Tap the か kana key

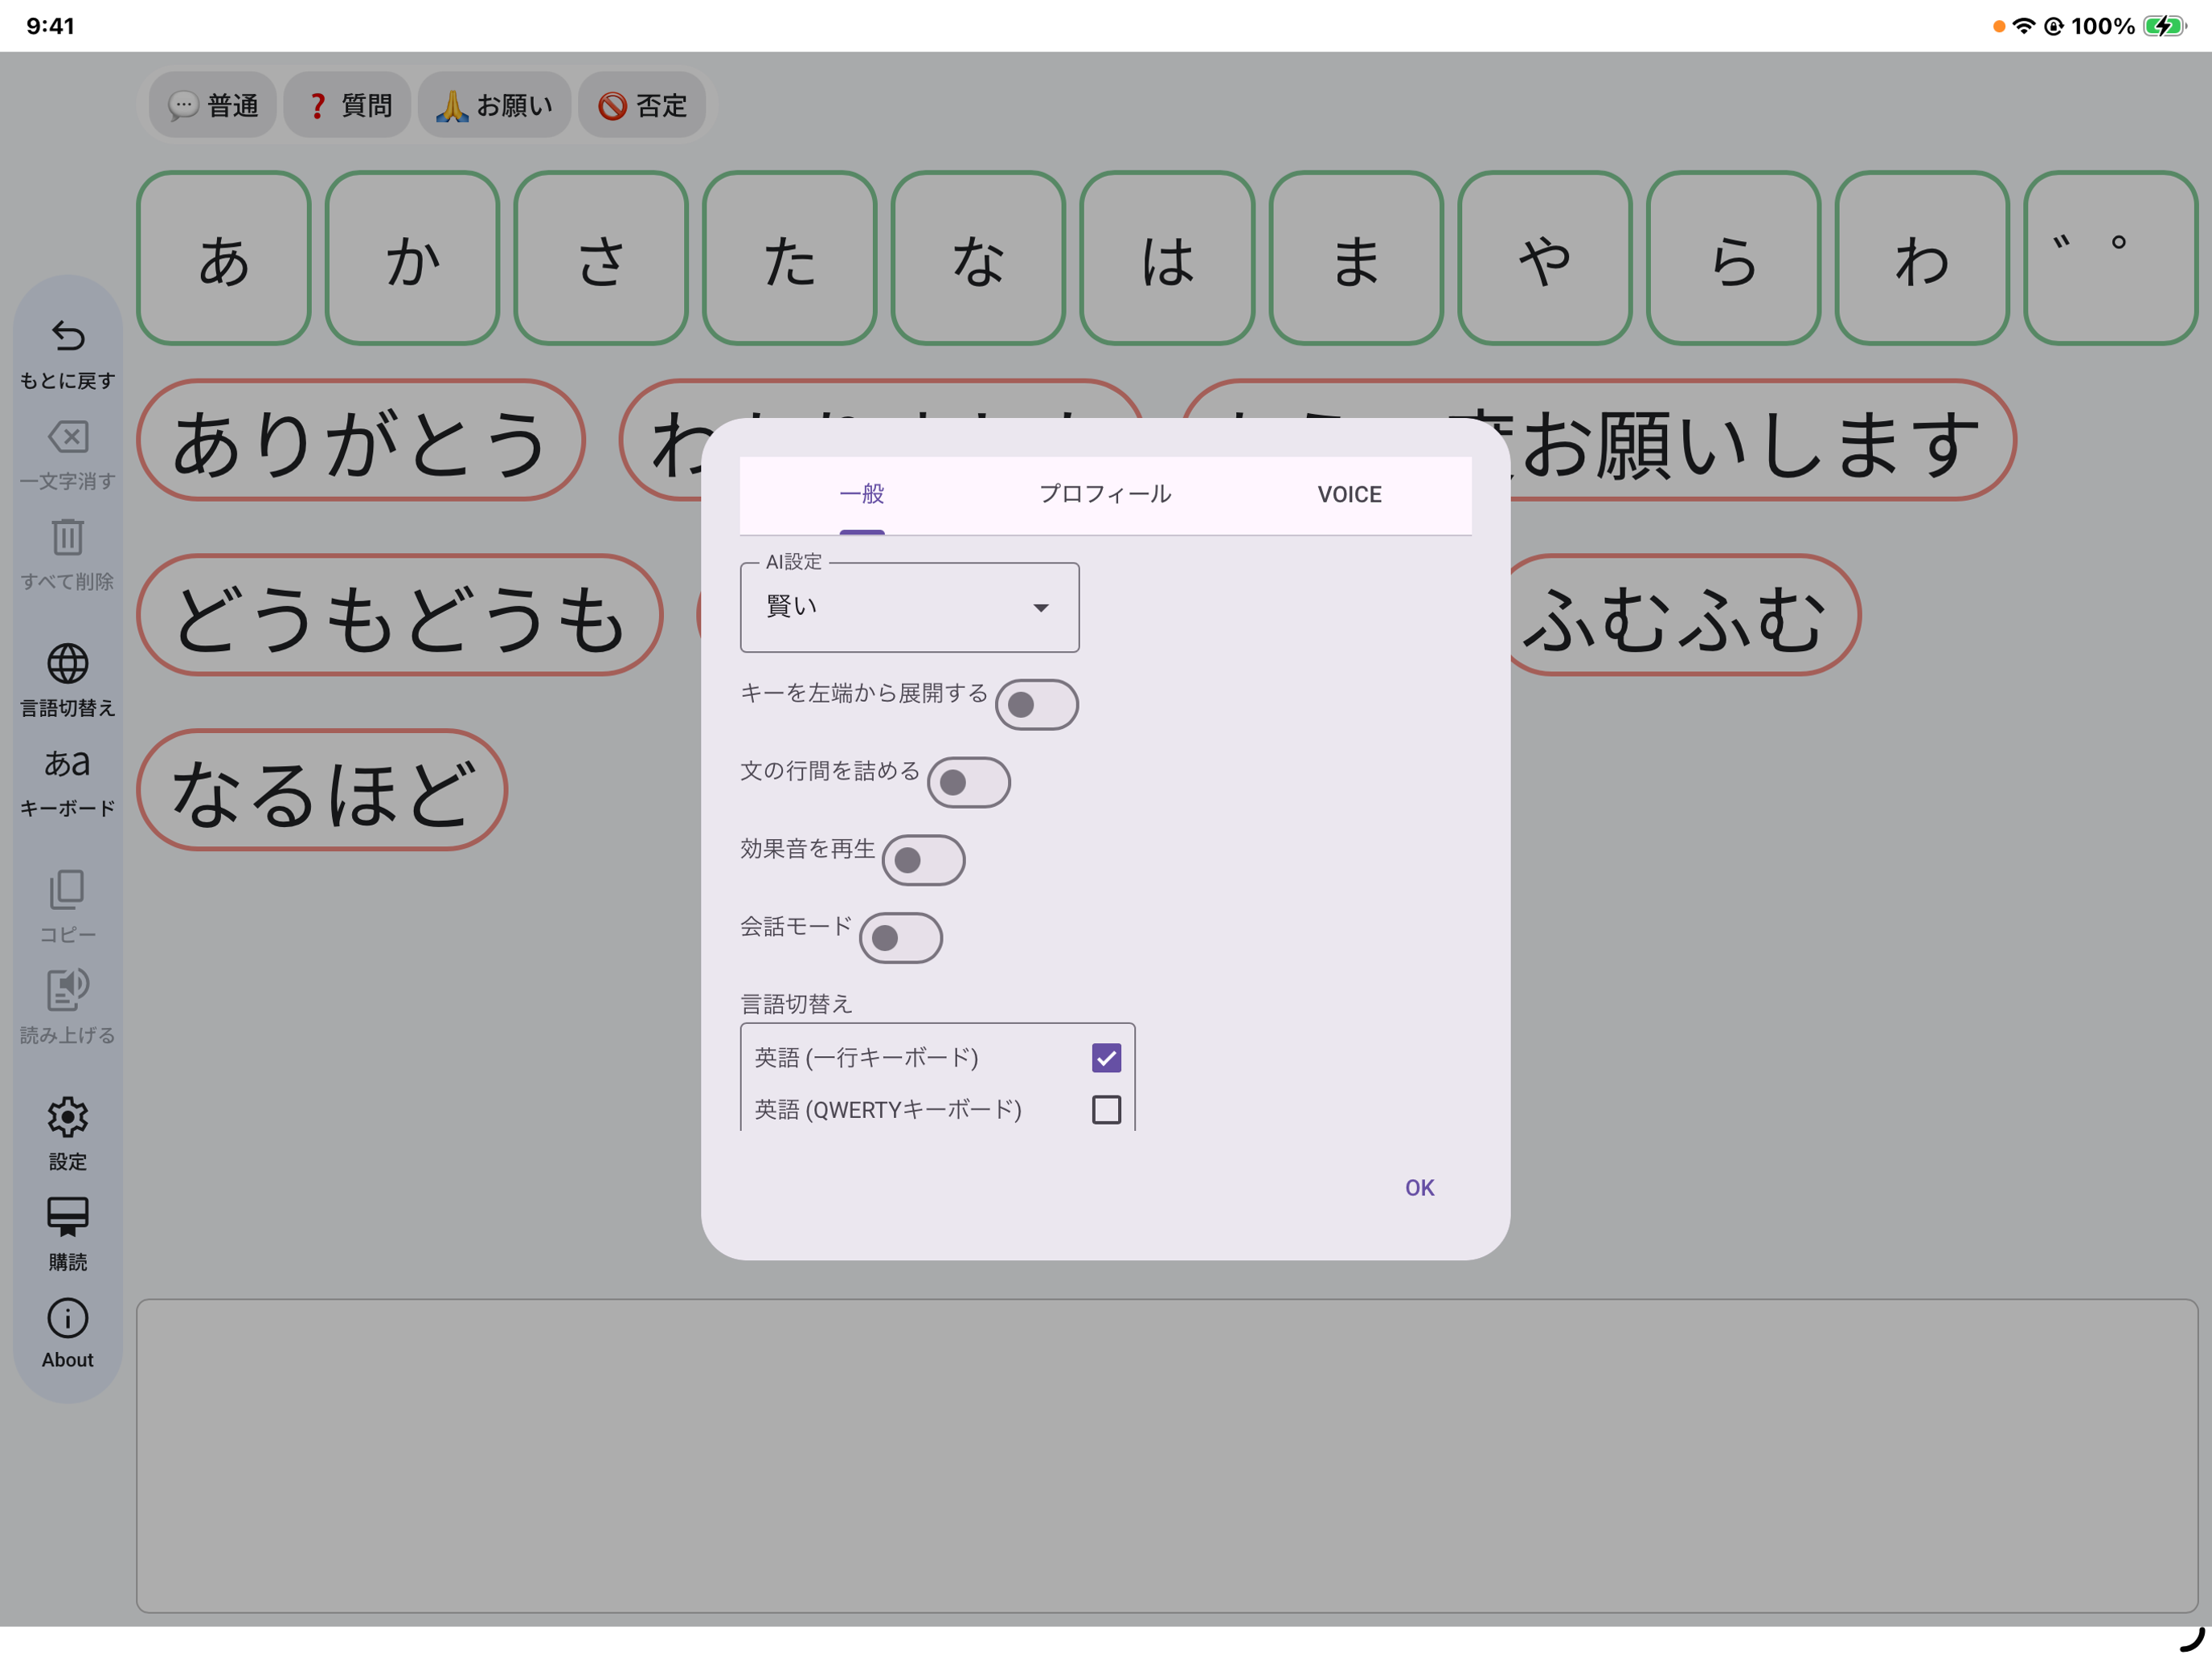coord(413,259)
